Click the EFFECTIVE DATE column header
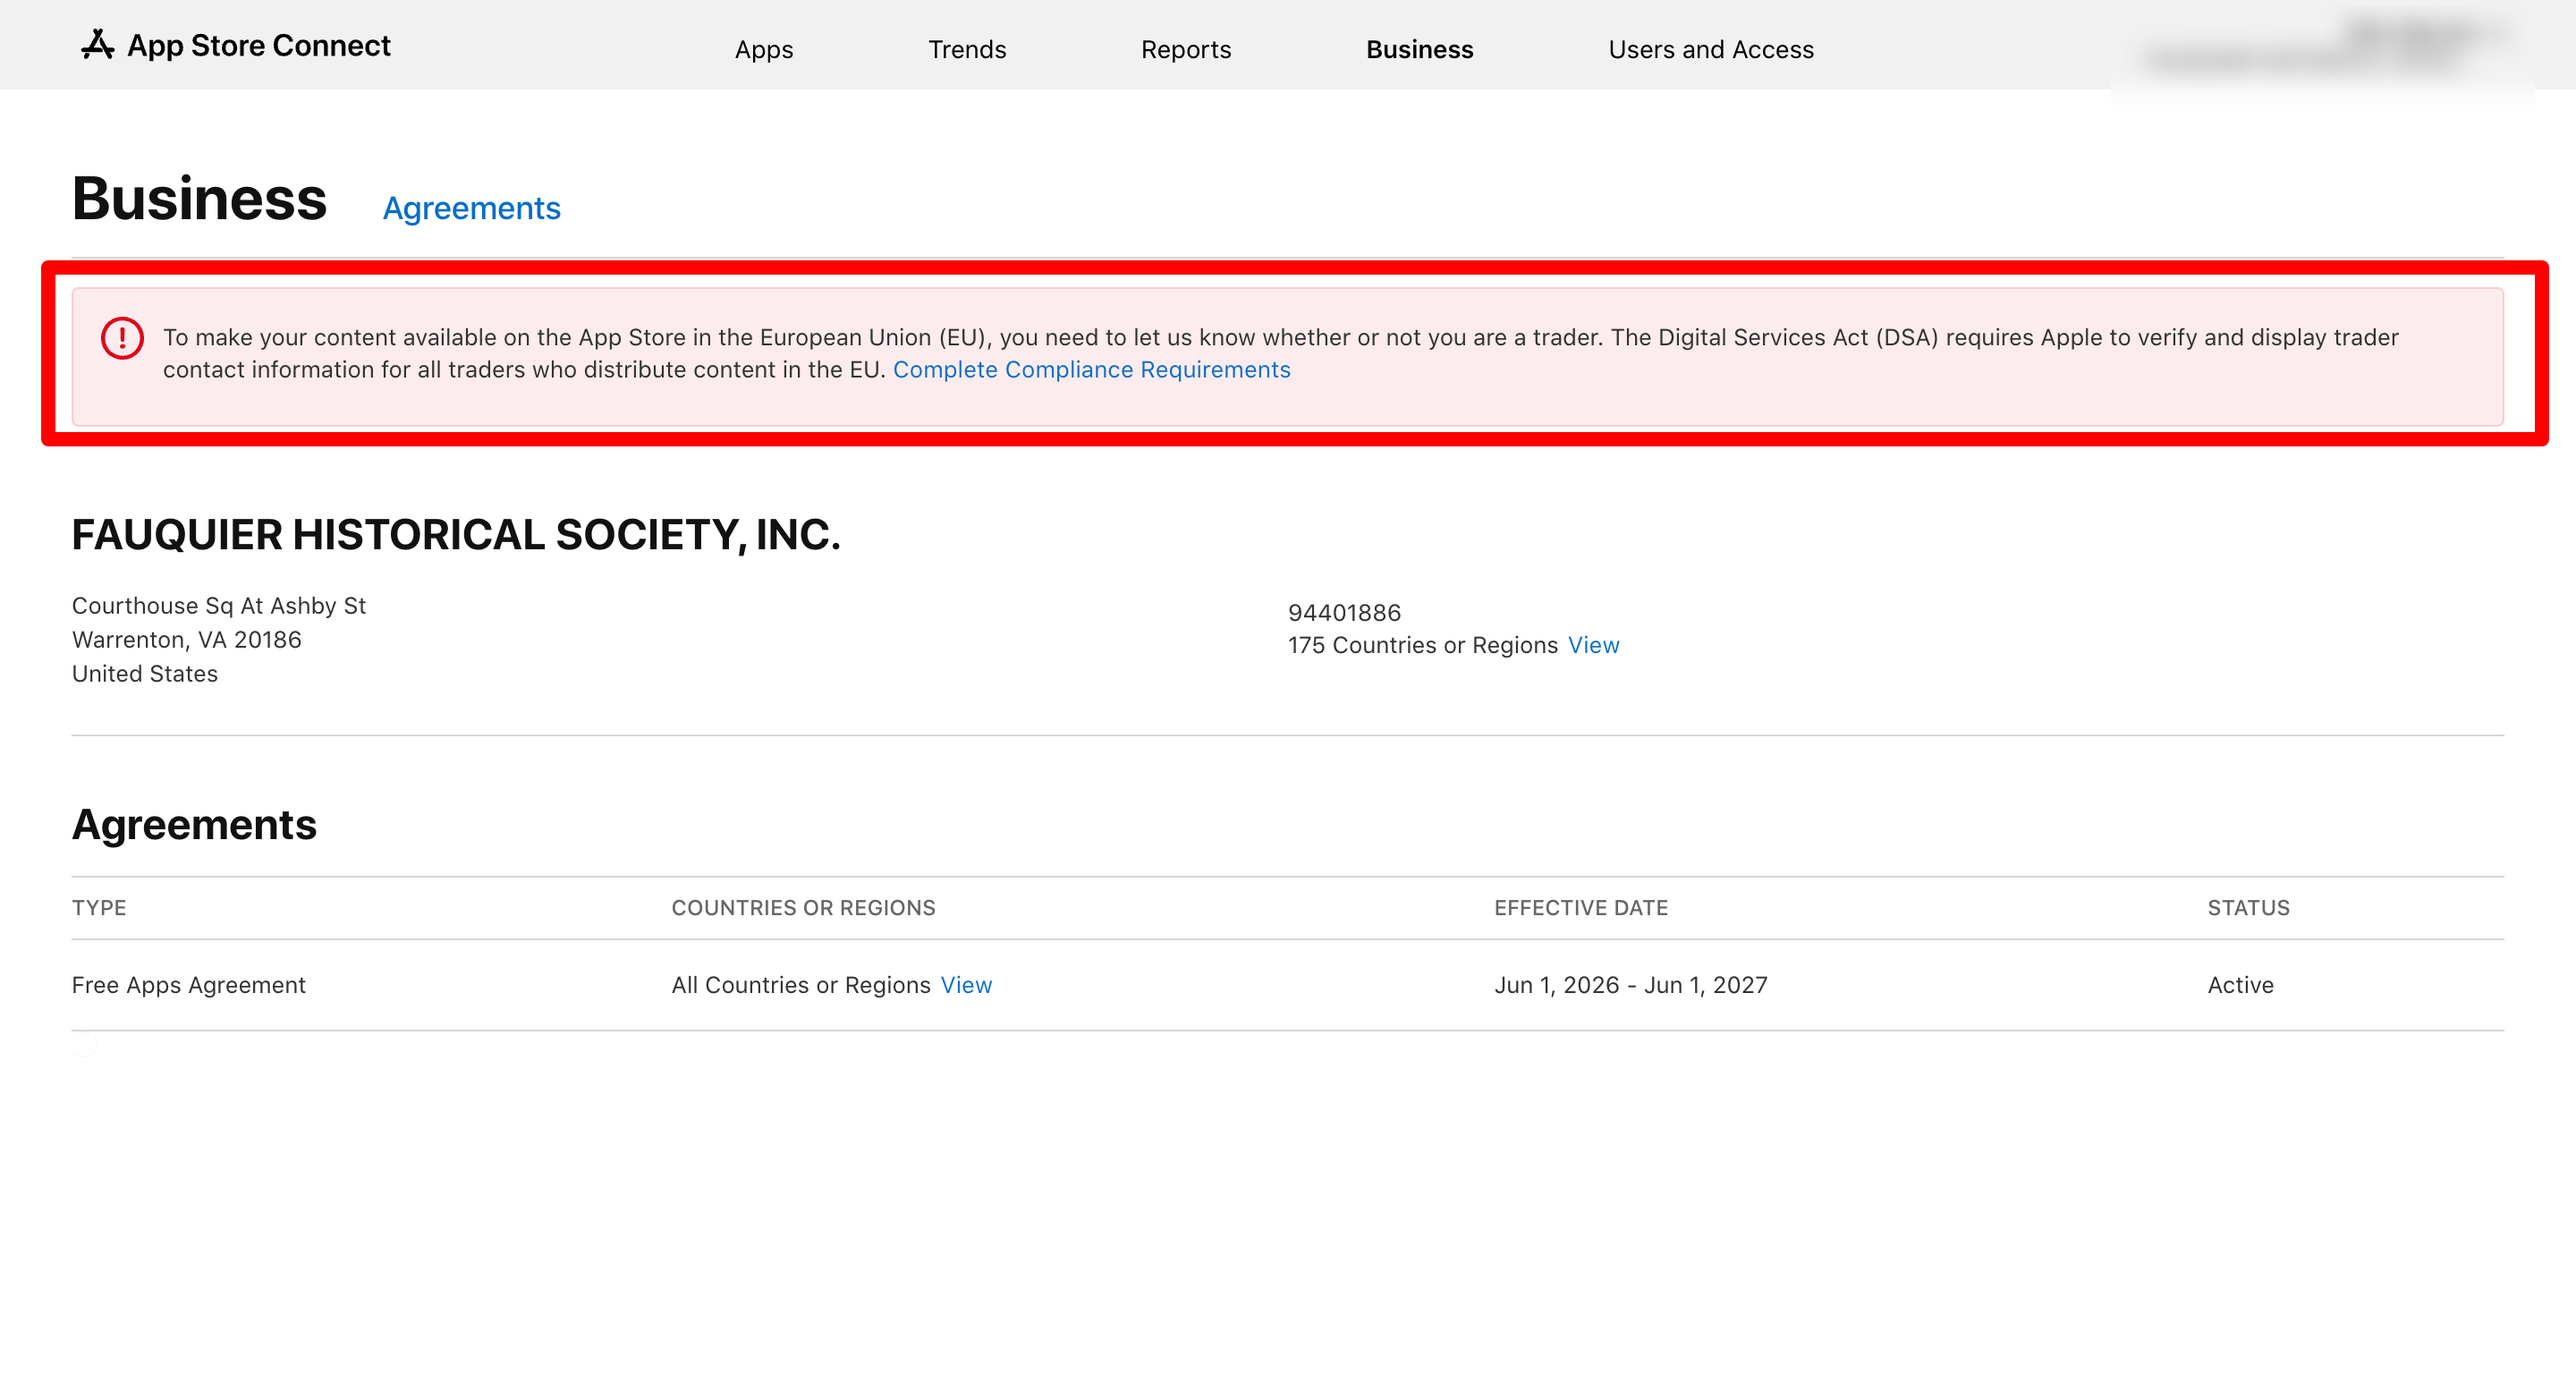This screenshot has height=1392, width=2576. pos(1580,908)
